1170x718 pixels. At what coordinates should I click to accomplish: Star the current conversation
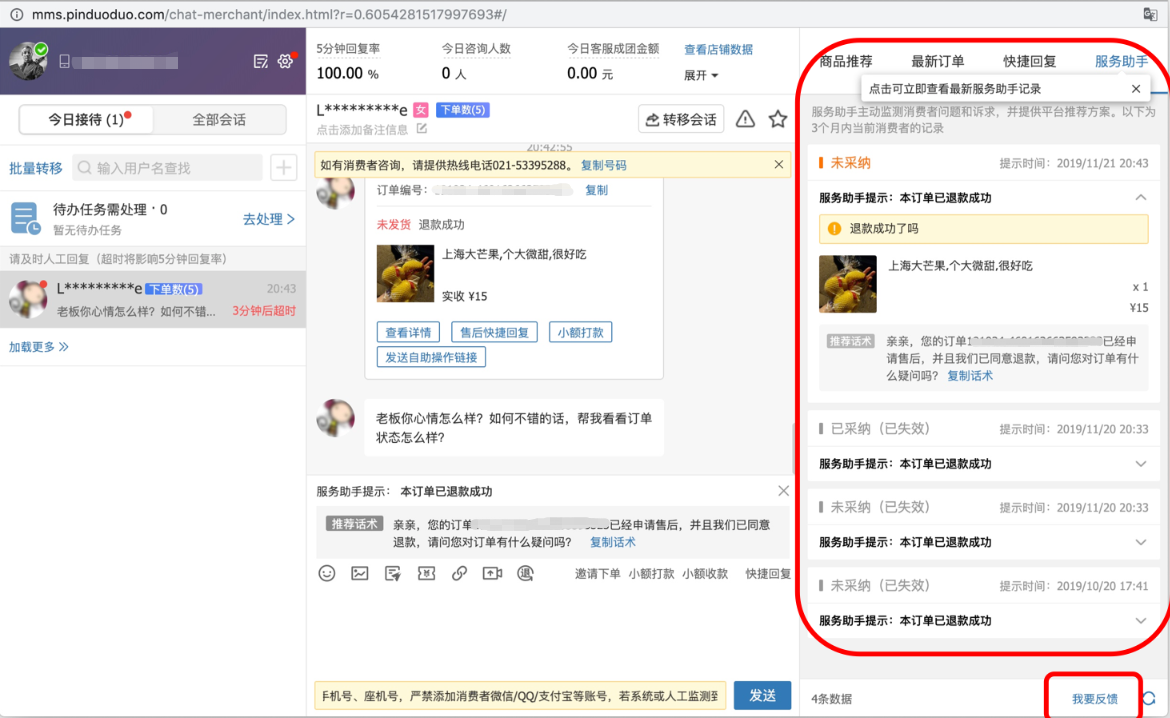(778, 119)
